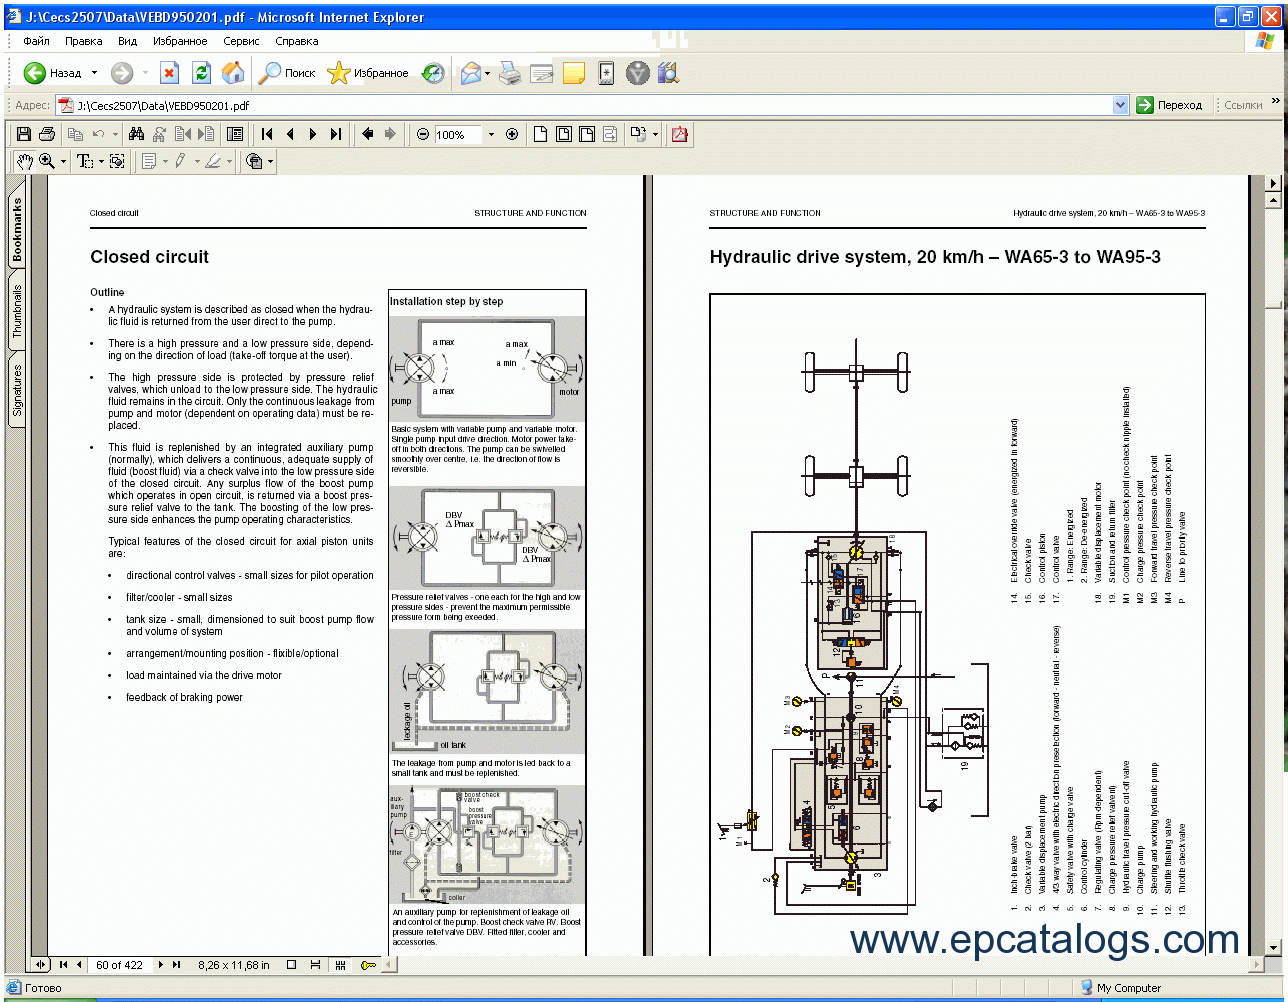Switch to the Bookmarks side tab
The height and width of the screenshot is (1002, 1288).
[17, 230]
